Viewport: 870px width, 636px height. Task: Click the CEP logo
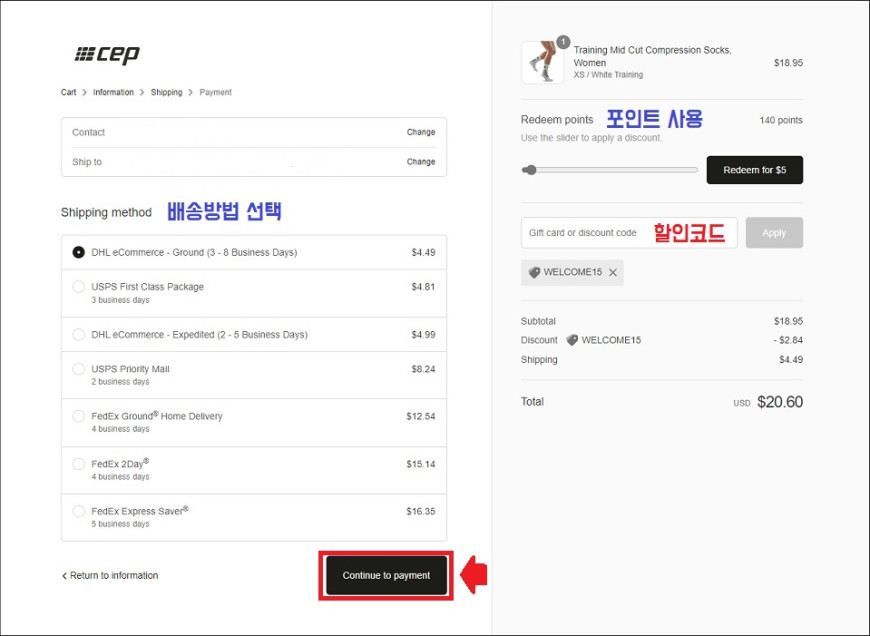[x=107, y=54]
